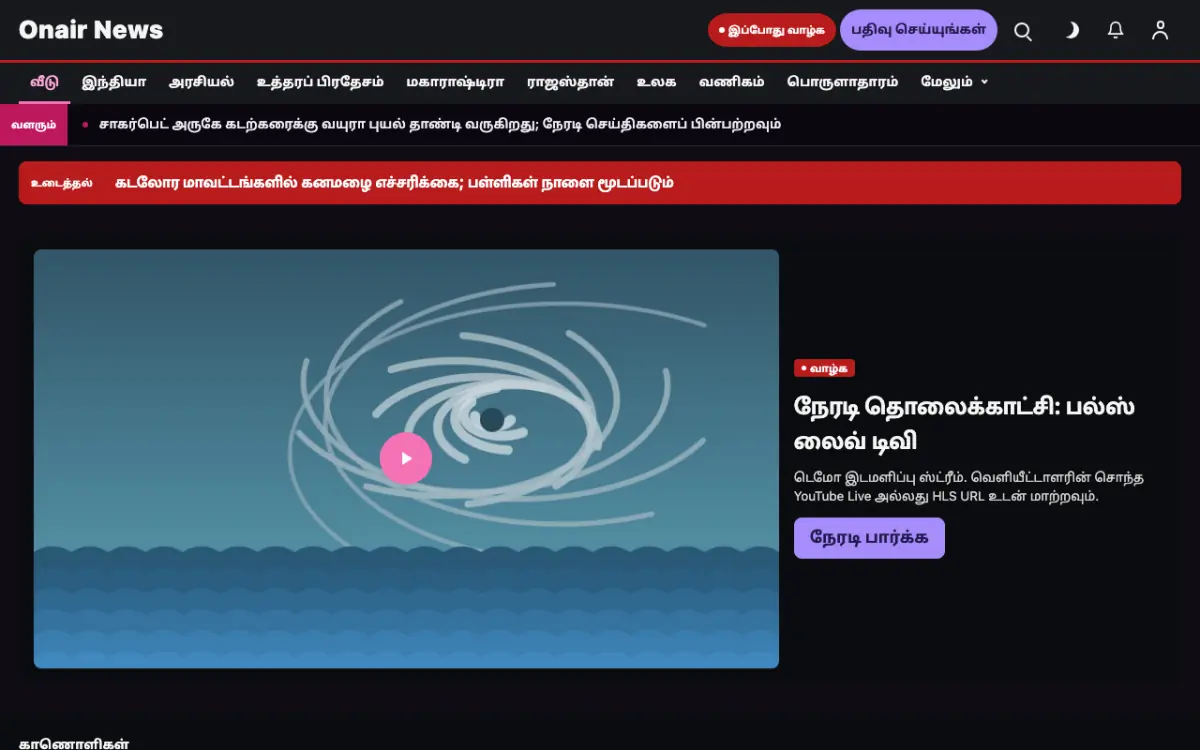Click the red இப்போது வாழ்க live button

click(x=772, y=30)
